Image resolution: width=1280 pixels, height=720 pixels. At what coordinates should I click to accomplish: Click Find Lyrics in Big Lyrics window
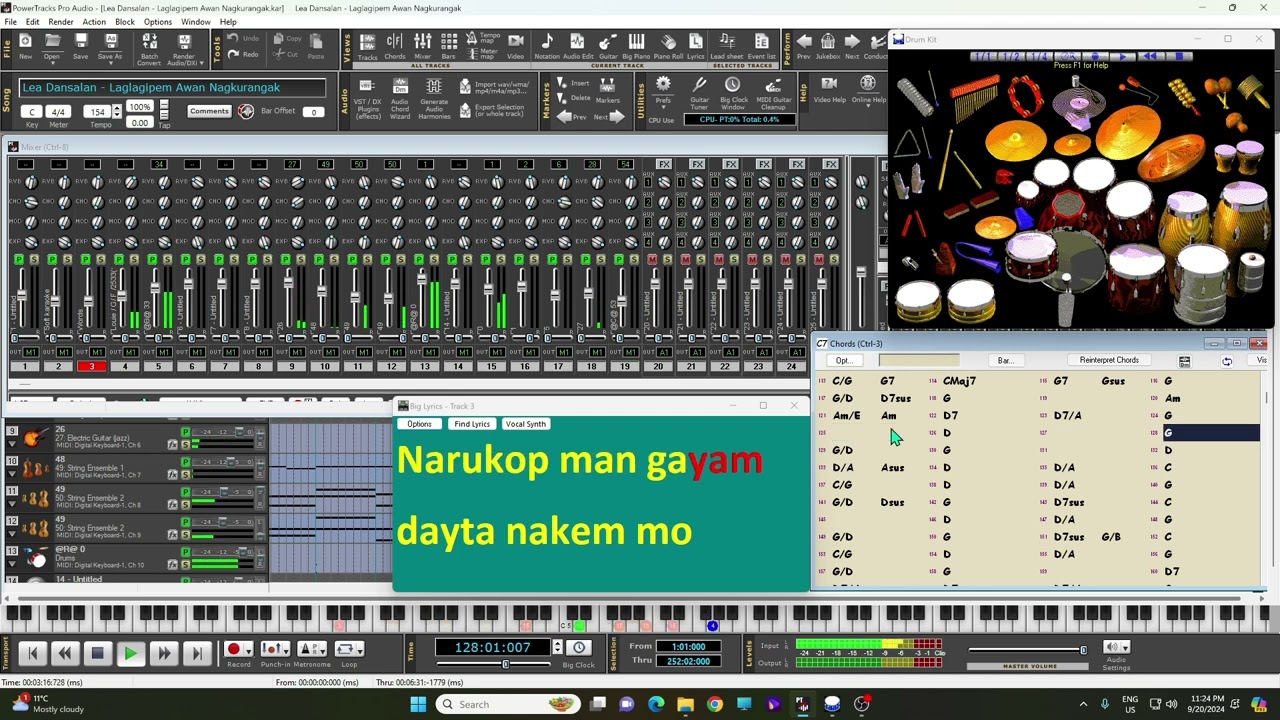[472, 424]
